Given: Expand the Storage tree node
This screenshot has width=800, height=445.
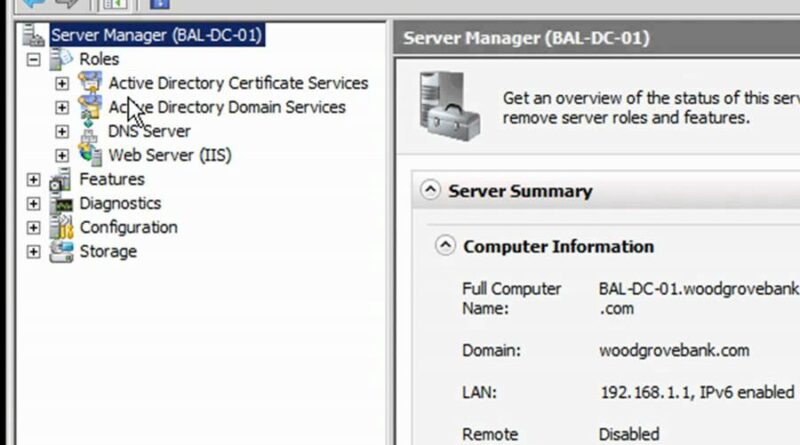Looking at the screenshot, I should (x=33, y=252).
